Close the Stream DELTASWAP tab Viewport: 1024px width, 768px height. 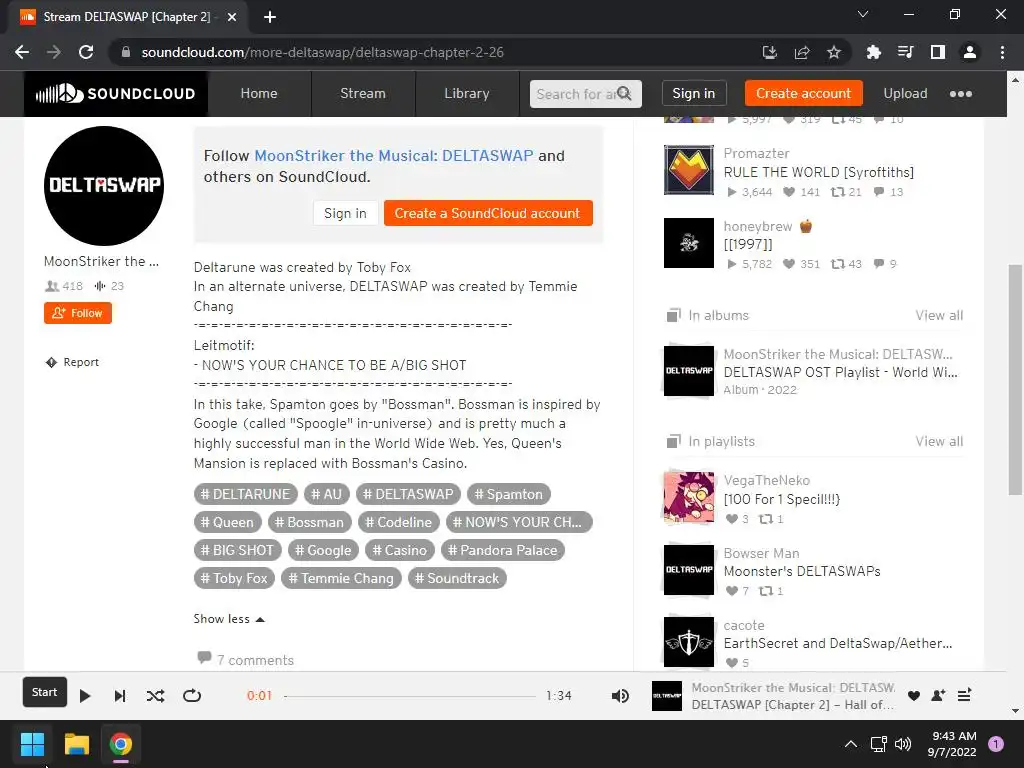(232, 17)
